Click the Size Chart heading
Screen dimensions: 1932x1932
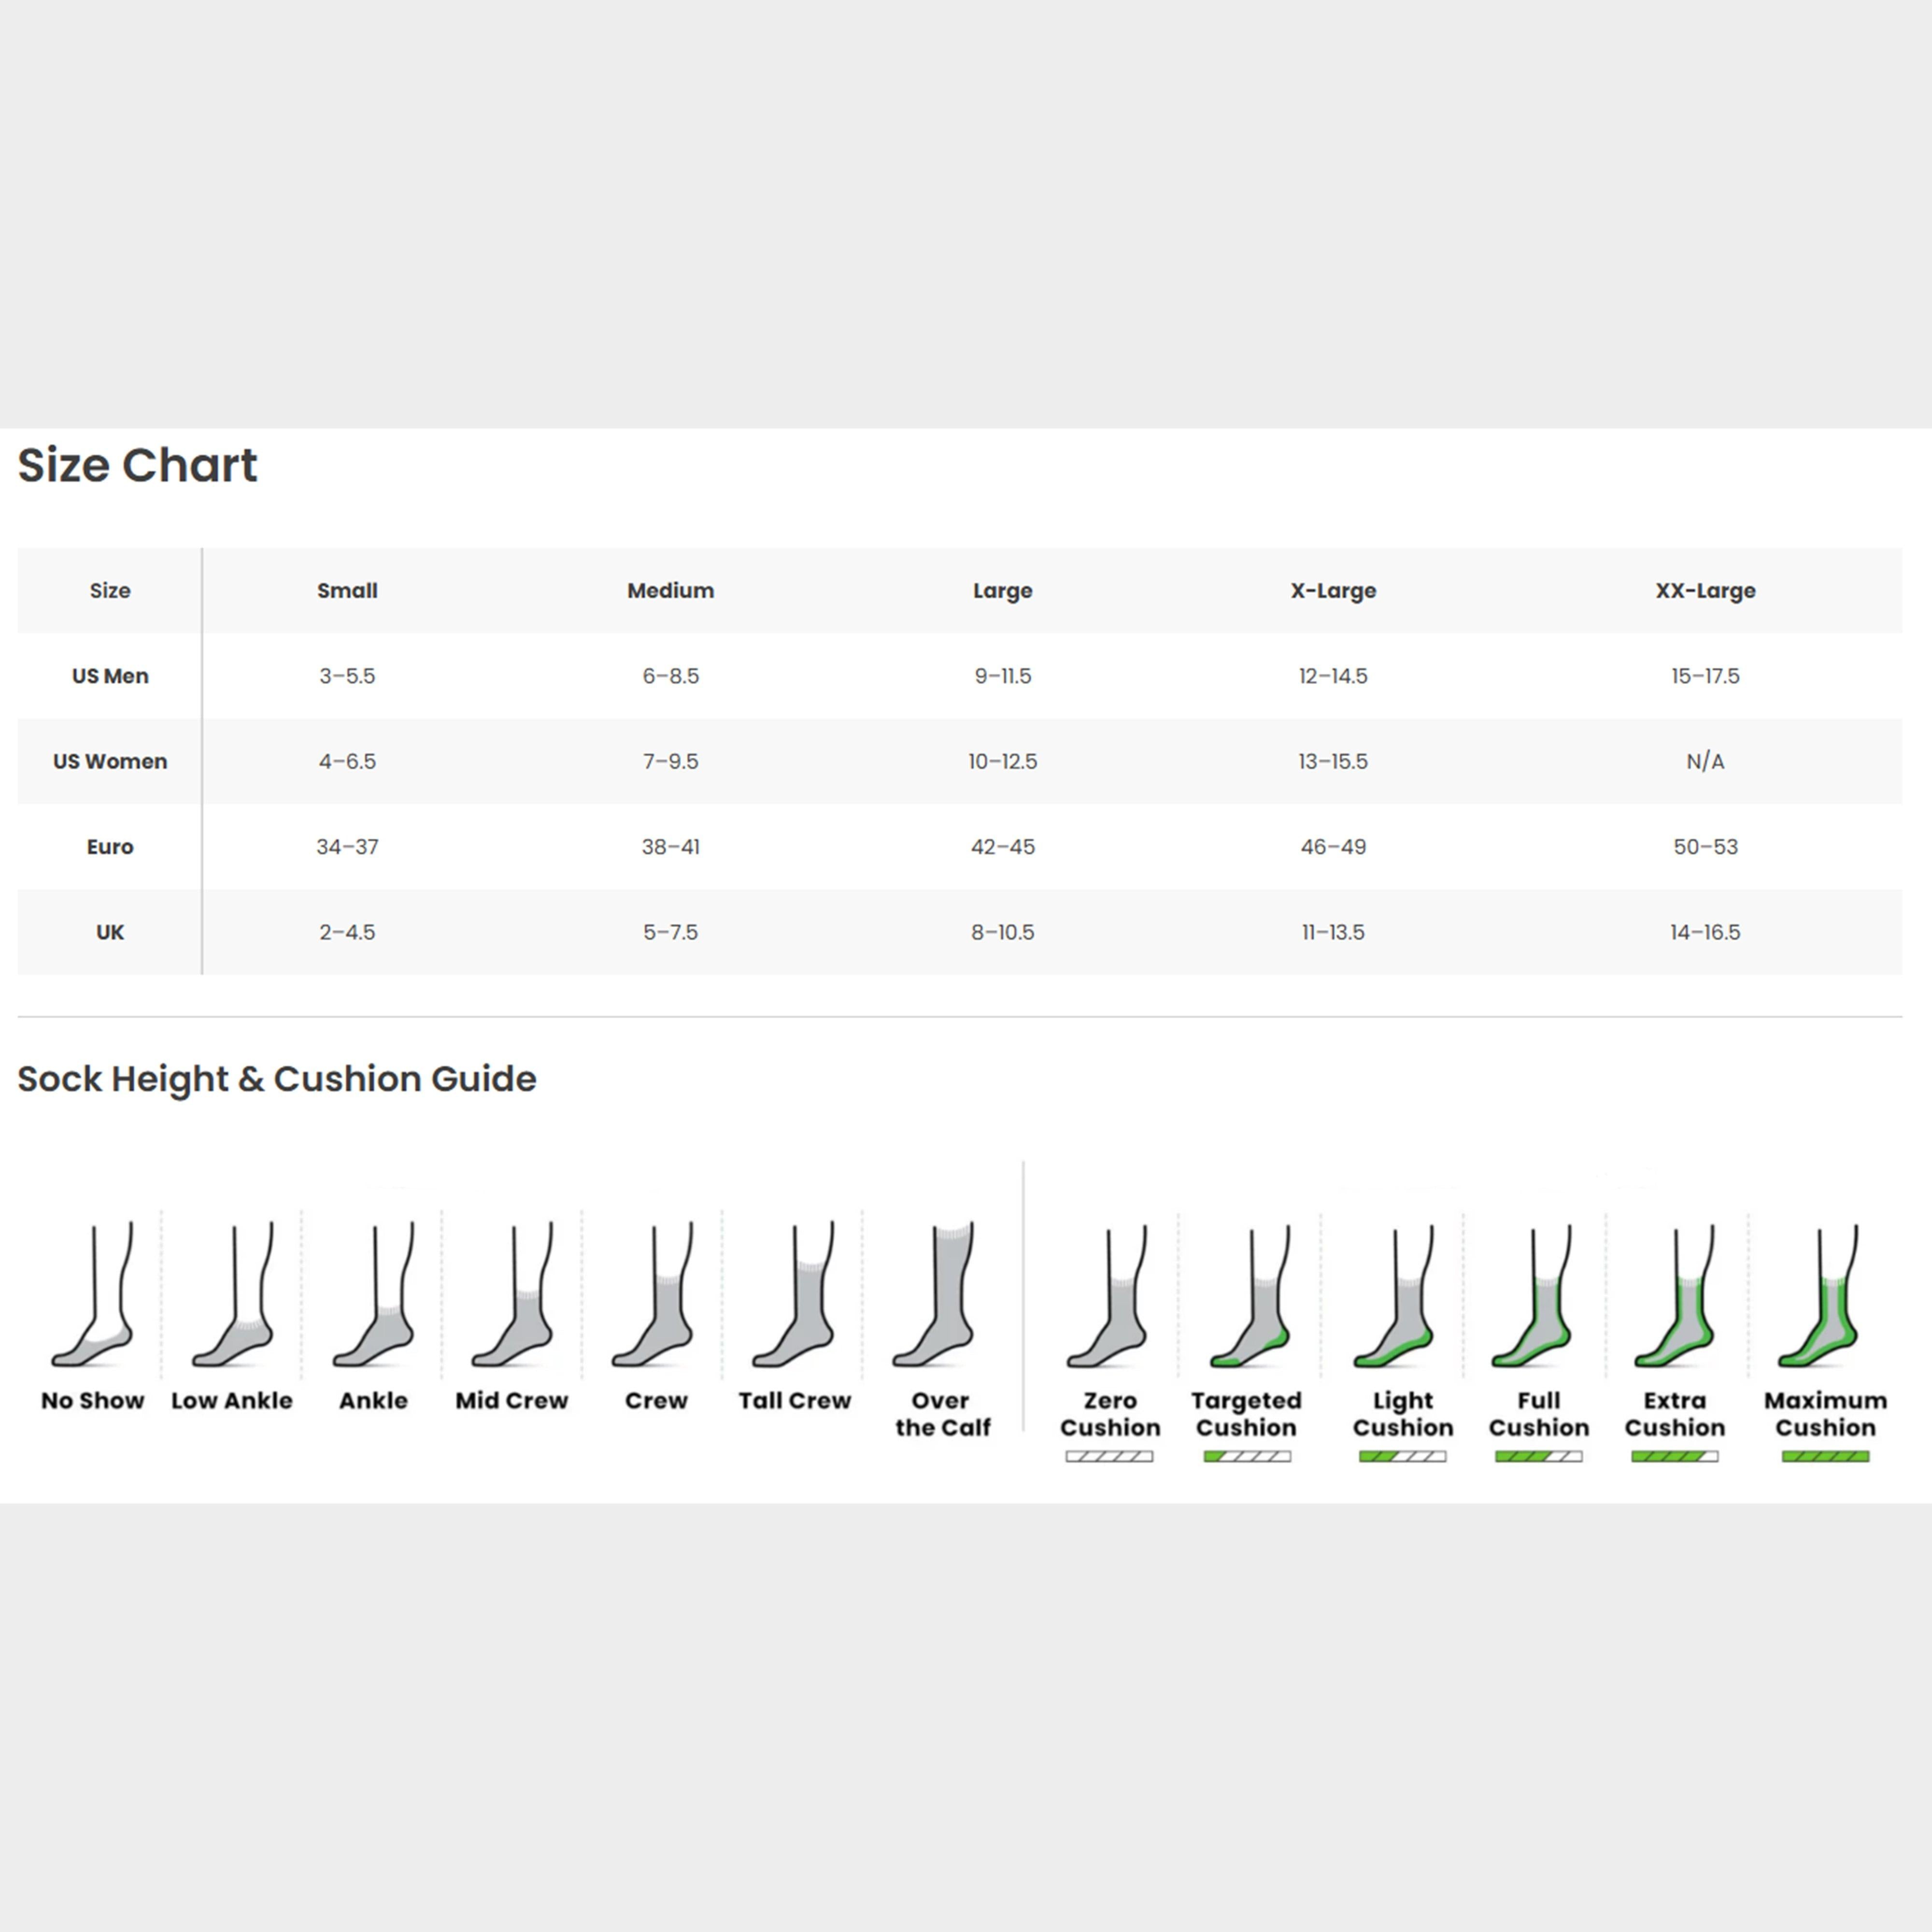pyautogui.click(x=137, y=465)
